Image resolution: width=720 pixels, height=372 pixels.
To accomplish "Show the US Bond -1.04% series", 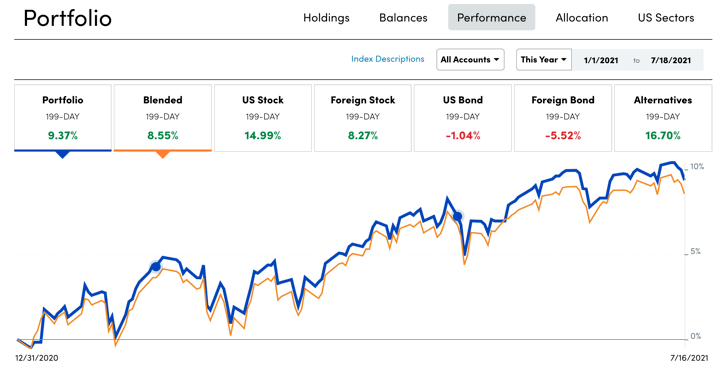I will (x=463, y=118).
